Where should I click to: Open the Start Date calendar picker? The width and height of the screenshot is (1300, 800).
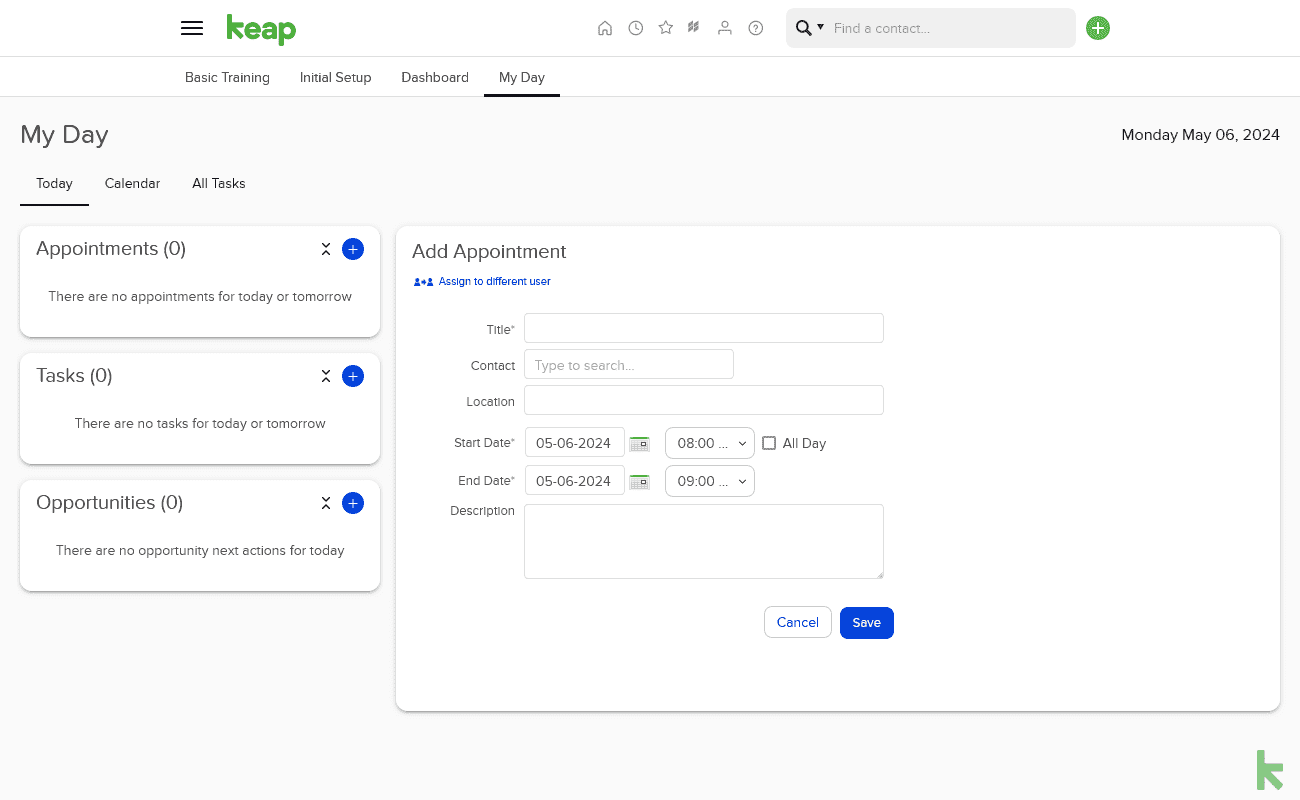tap(640, 443)
